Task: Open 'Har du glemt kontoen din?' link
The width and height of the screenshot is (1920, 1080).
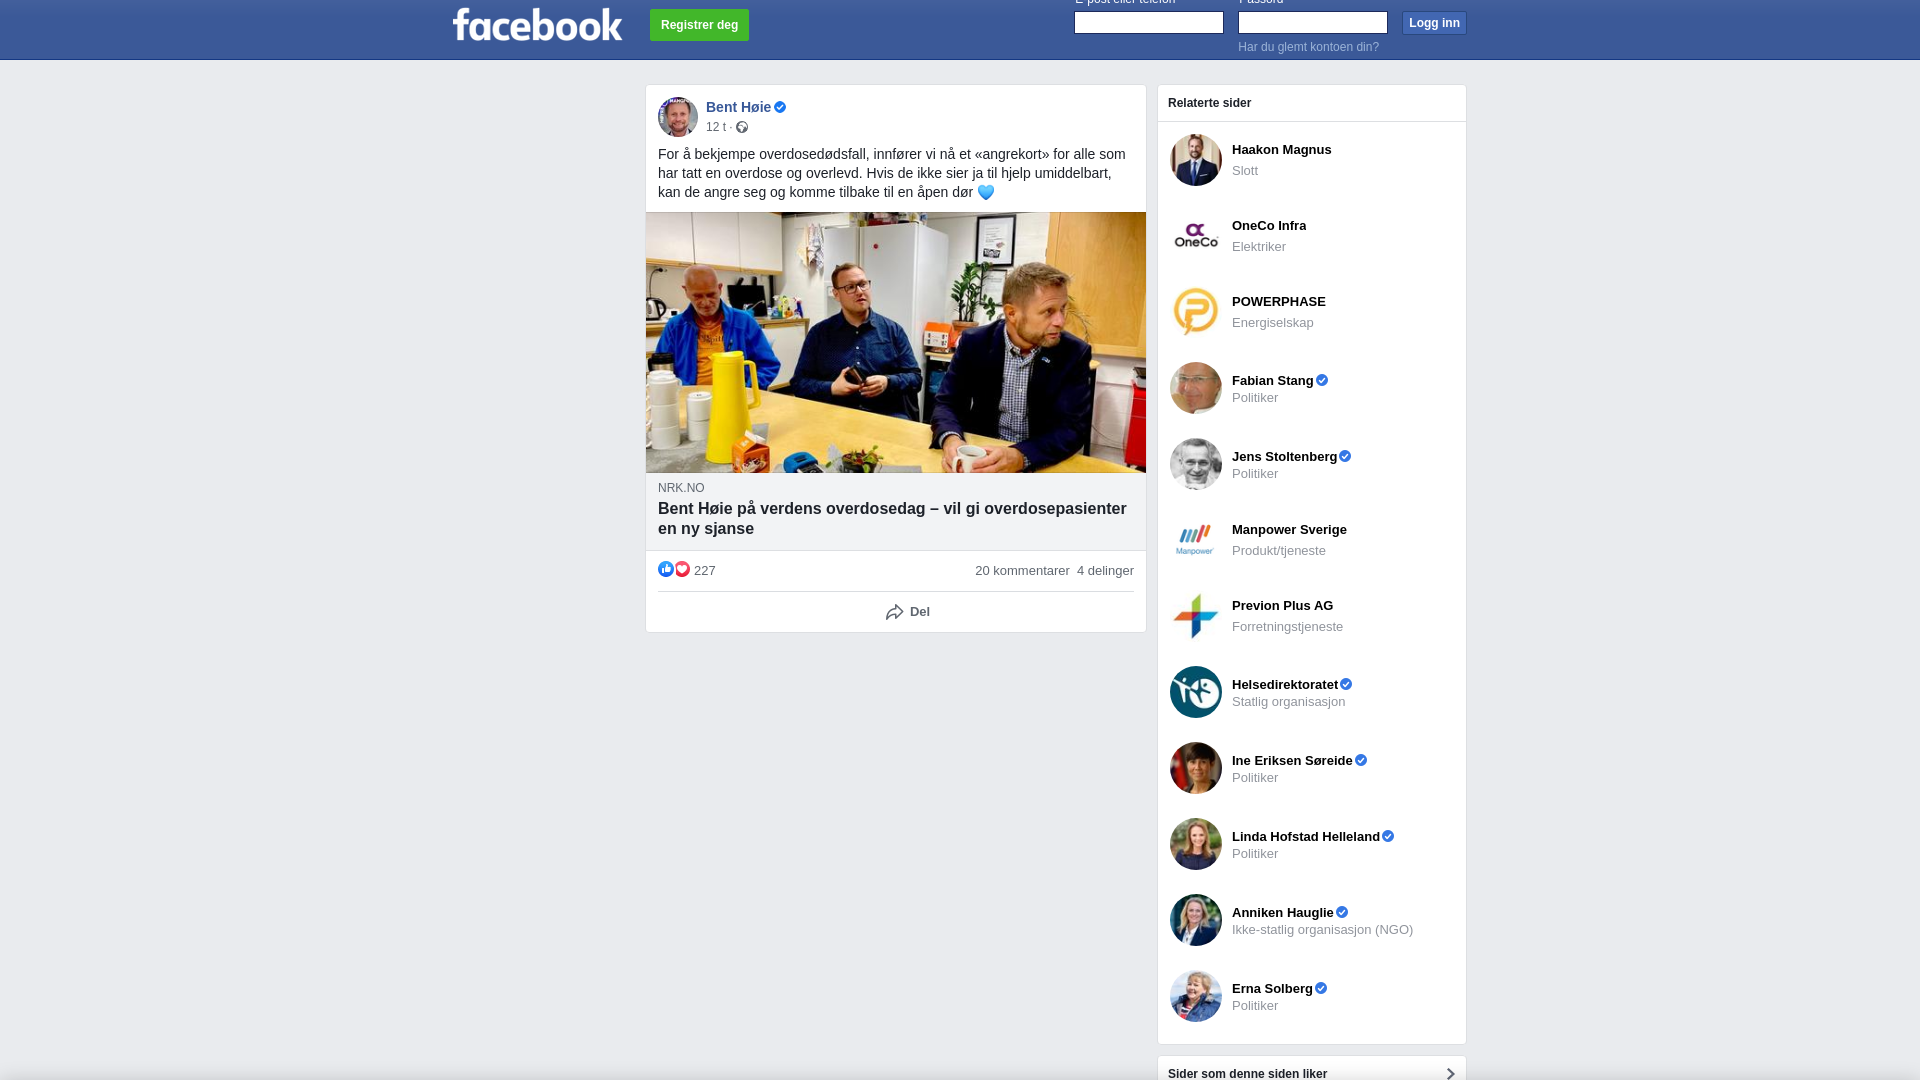Action: point(1308,47)
